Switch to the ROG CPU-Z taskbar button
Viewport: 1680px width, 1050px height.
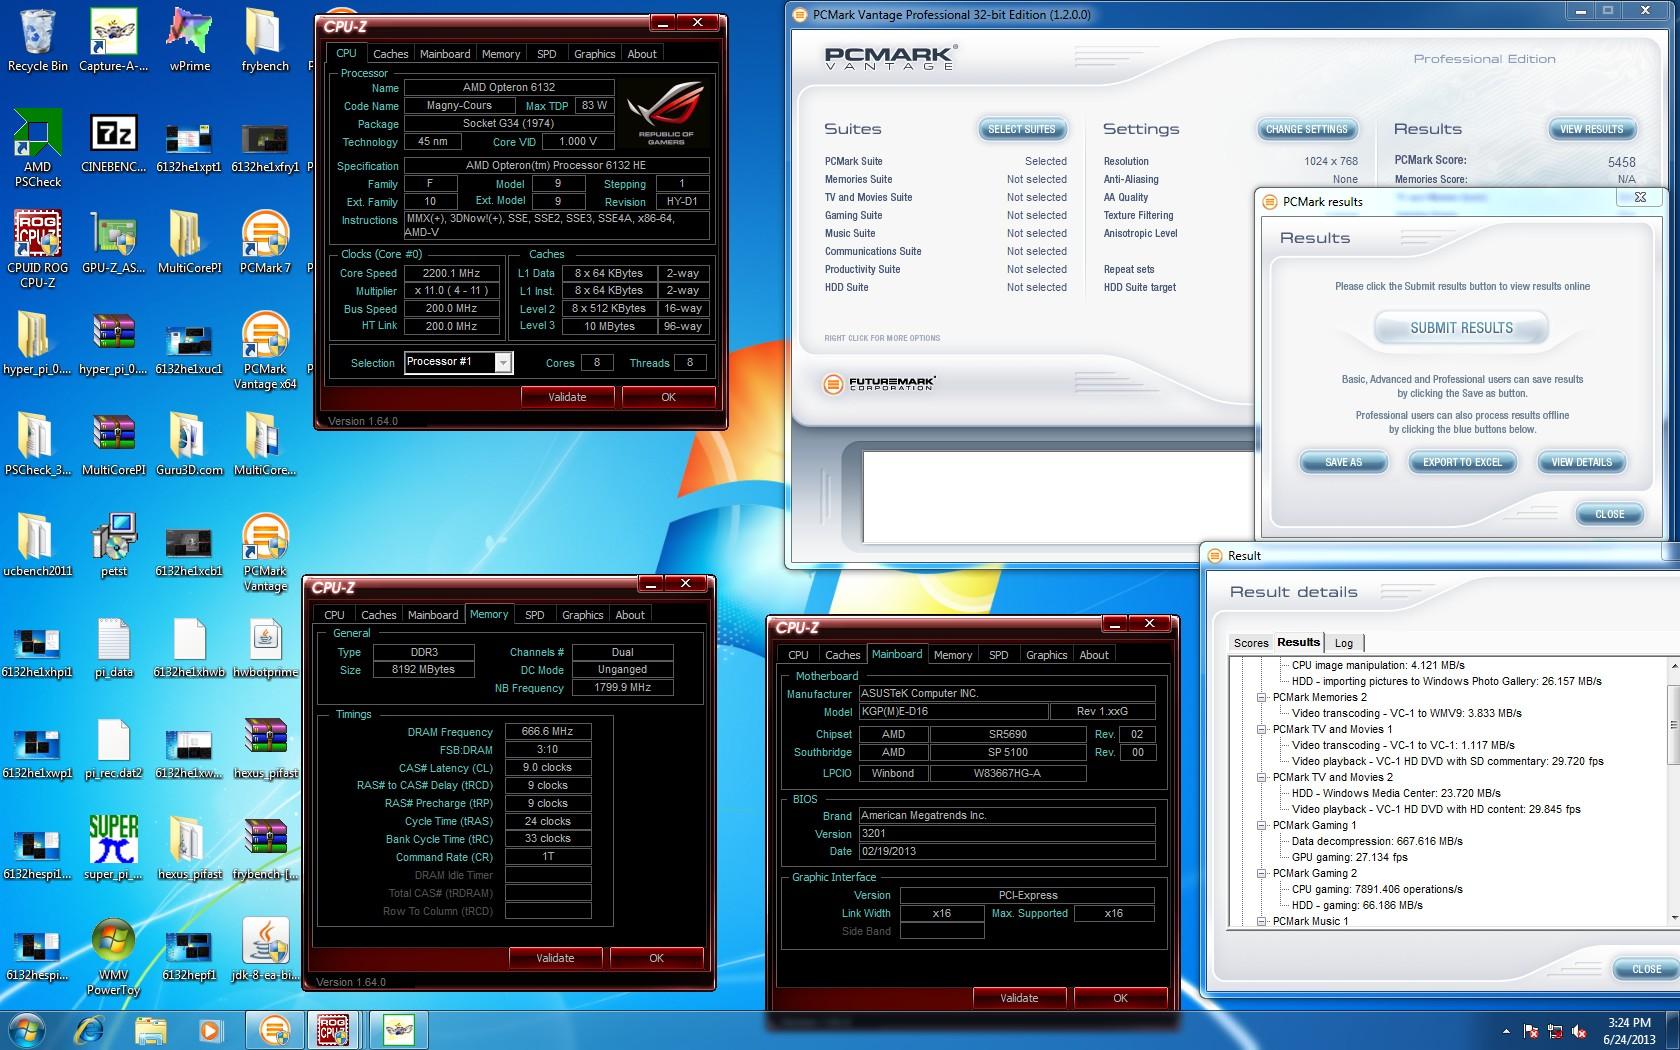pos(334,1030)
